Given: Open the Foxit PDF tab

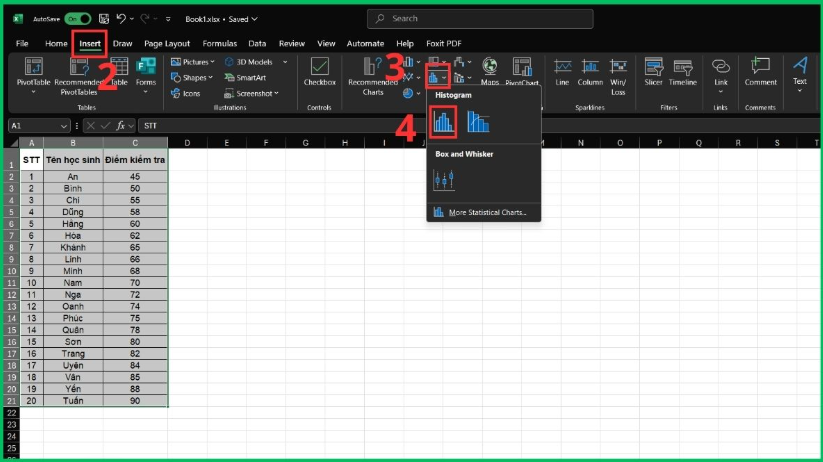Looking at the screenshot, I should (x=444, y=44).
